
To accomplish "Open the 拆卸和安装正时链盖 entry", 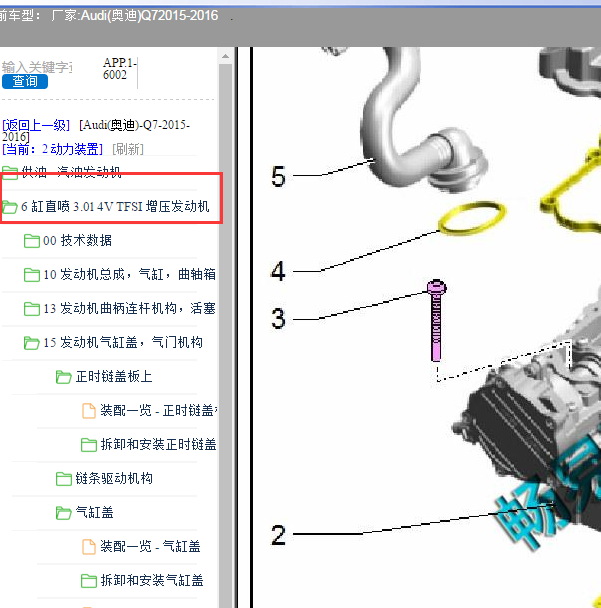I will (158, 444).
